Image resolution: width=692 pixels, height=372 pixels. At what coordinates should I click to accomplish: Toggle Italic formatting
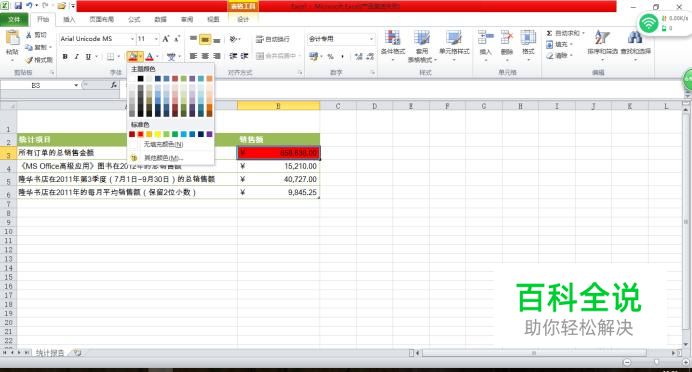(77, 56)
